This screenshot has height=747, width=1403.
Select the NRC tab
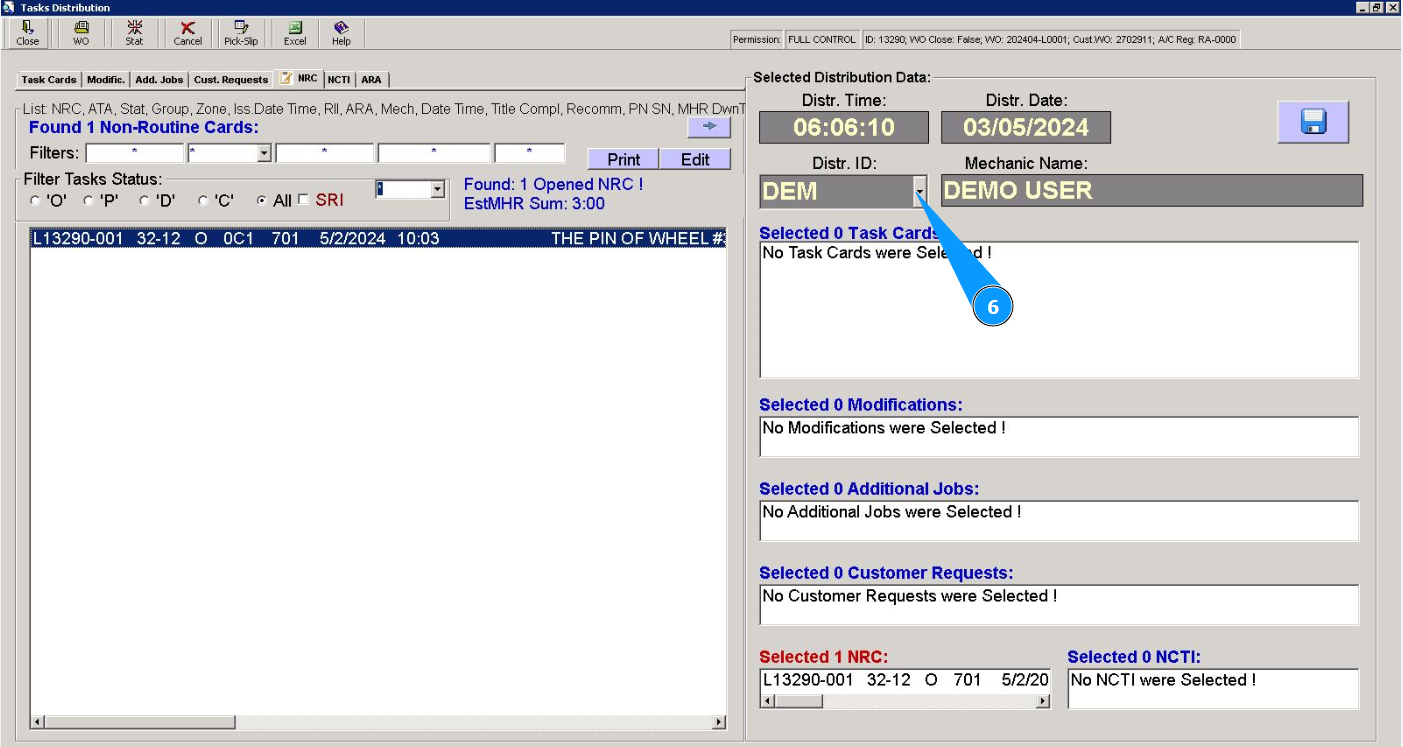point(299,78)
